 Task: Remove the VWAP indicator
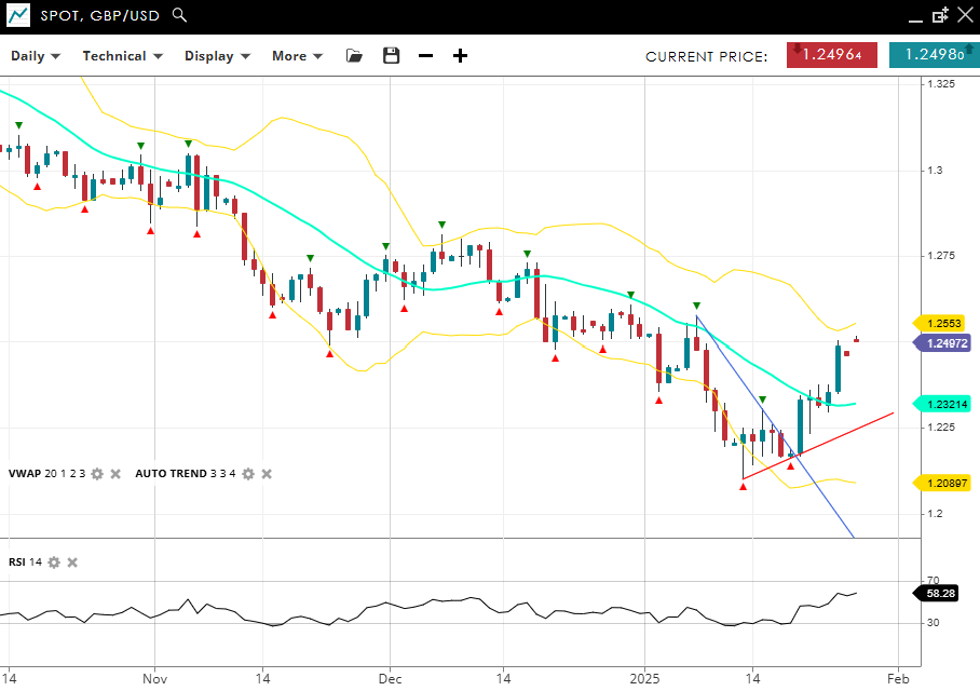[x=115, y=474]
